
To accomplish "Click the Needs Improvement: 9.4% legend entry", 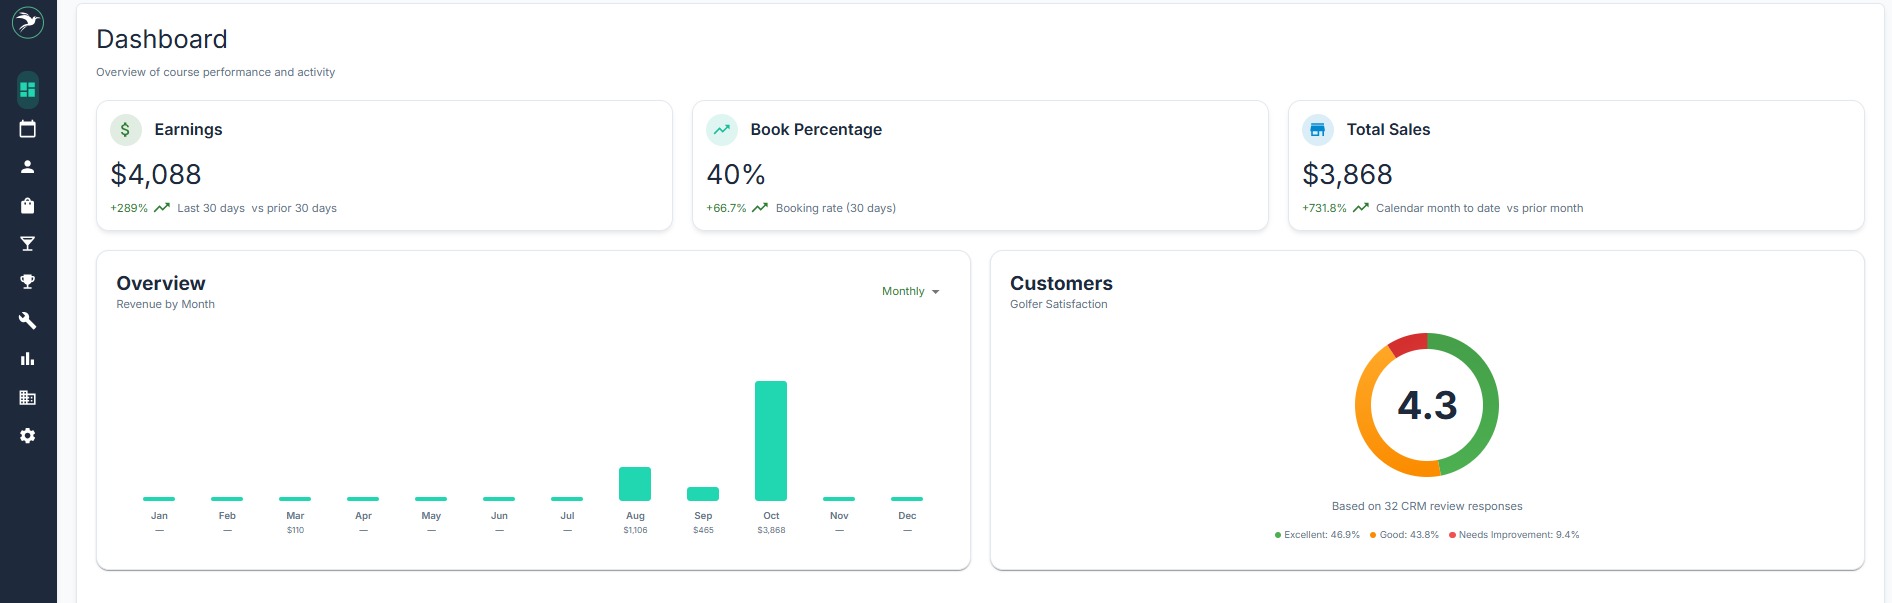I will tap(1514, 535).
